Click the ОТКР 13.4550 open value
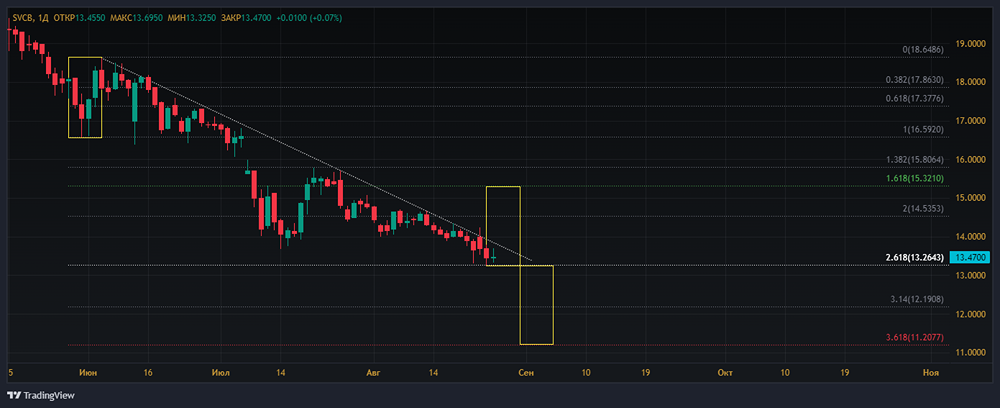This screenshot has width=1000, height=408. [x=79, y=18]
